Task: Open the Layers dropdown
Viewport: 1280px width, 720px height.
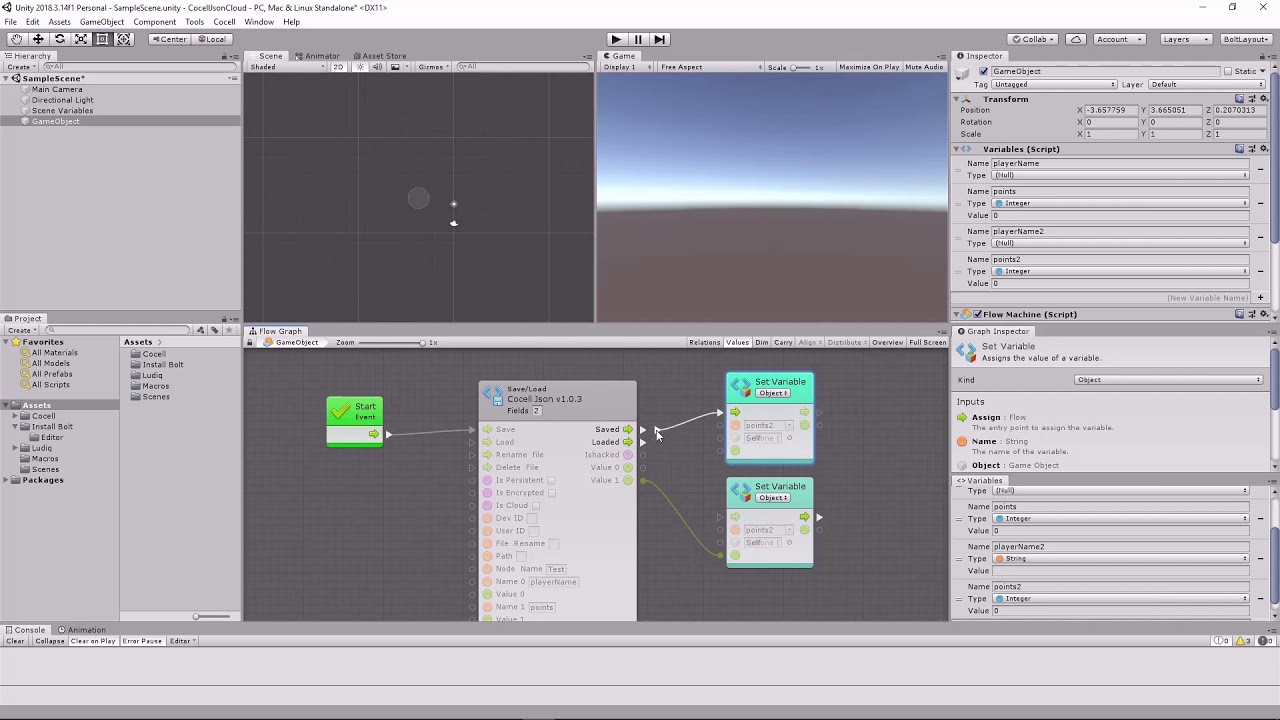Action: [1186, 39]
